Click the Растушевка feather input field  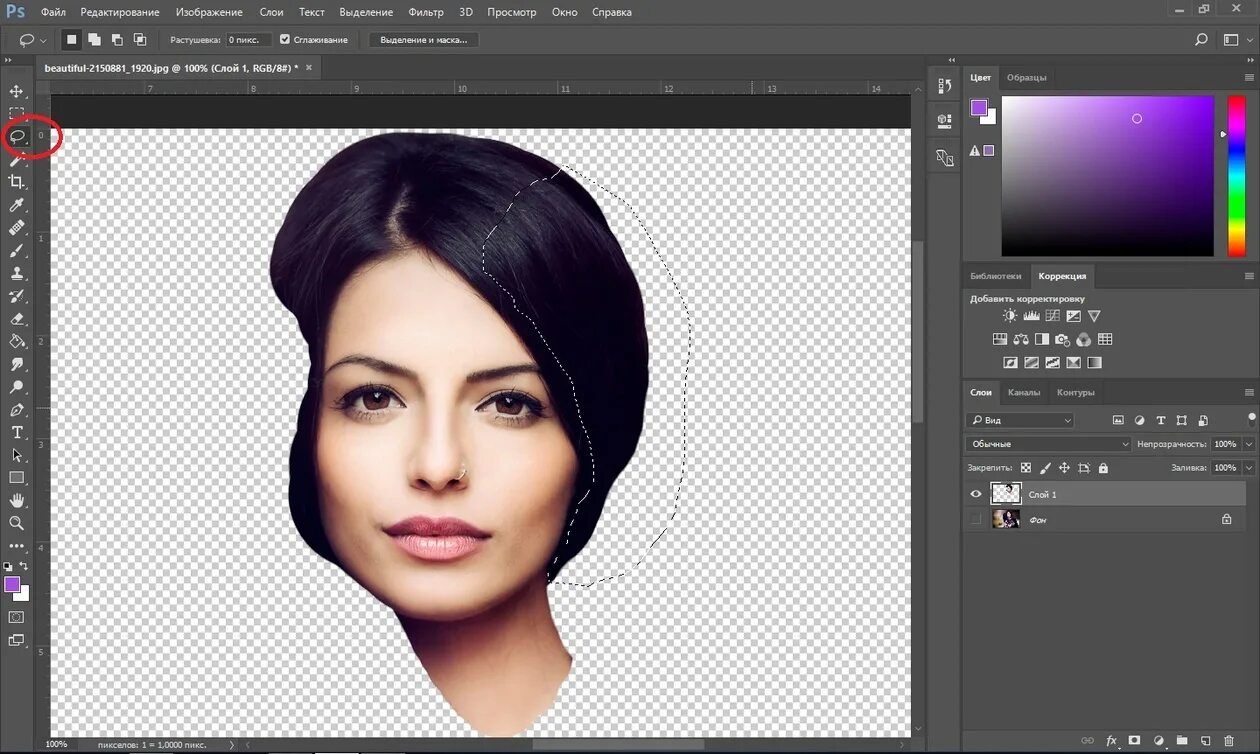(248, 40)
